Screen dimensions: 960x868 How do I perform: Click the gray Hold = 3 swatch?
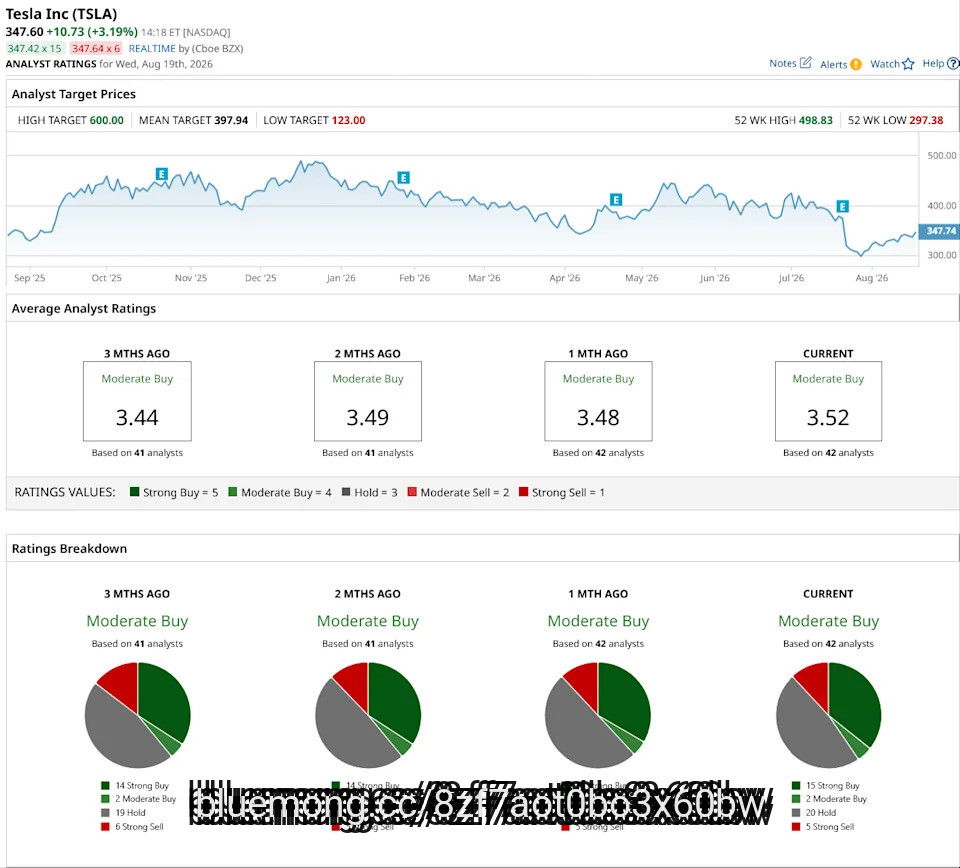click(x=346, y=492)
